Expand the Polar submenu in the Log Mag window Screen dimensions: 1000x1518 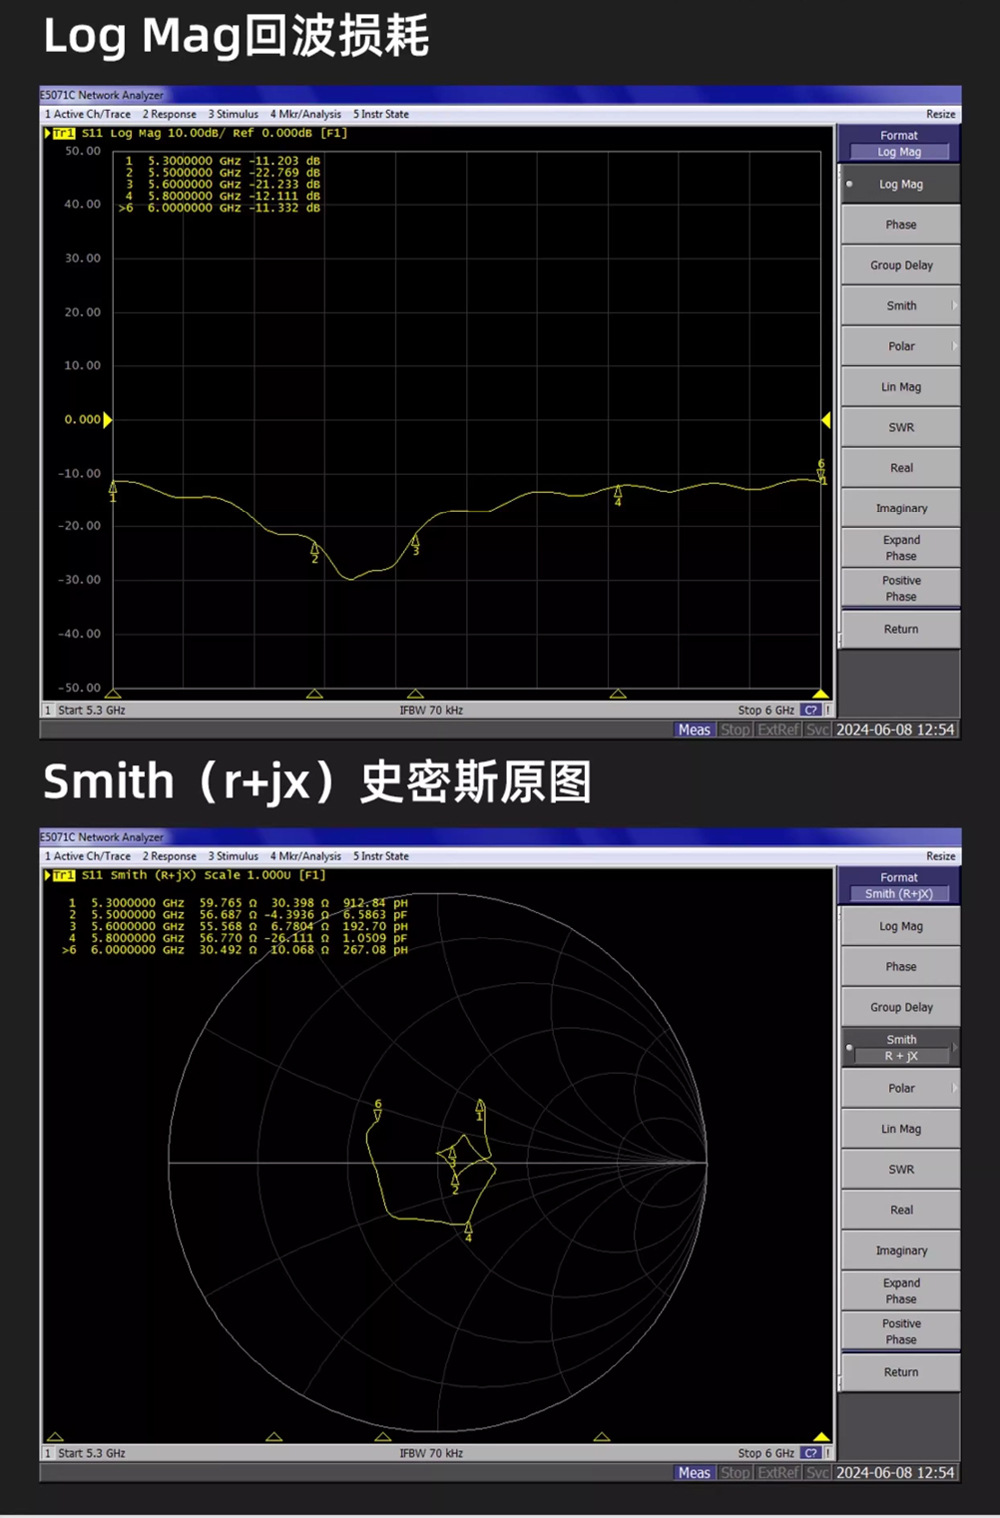pyautogui.click(x=900, y=346)
